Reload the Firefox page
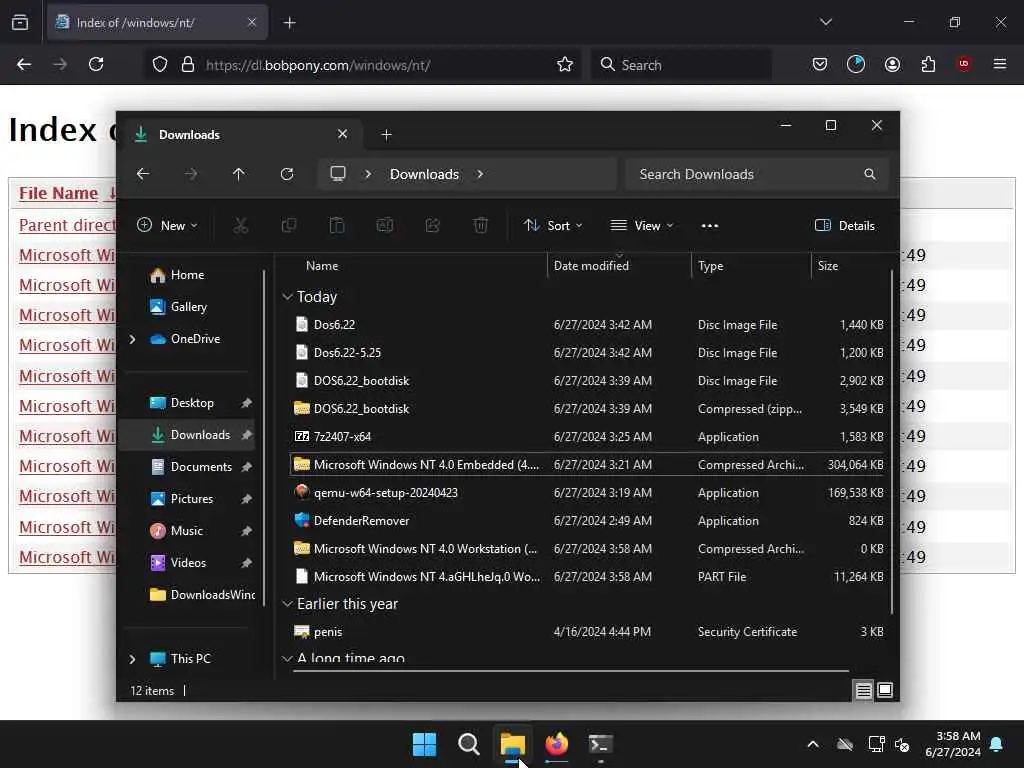Screen dimensions: 1024x768 point(96,64)
